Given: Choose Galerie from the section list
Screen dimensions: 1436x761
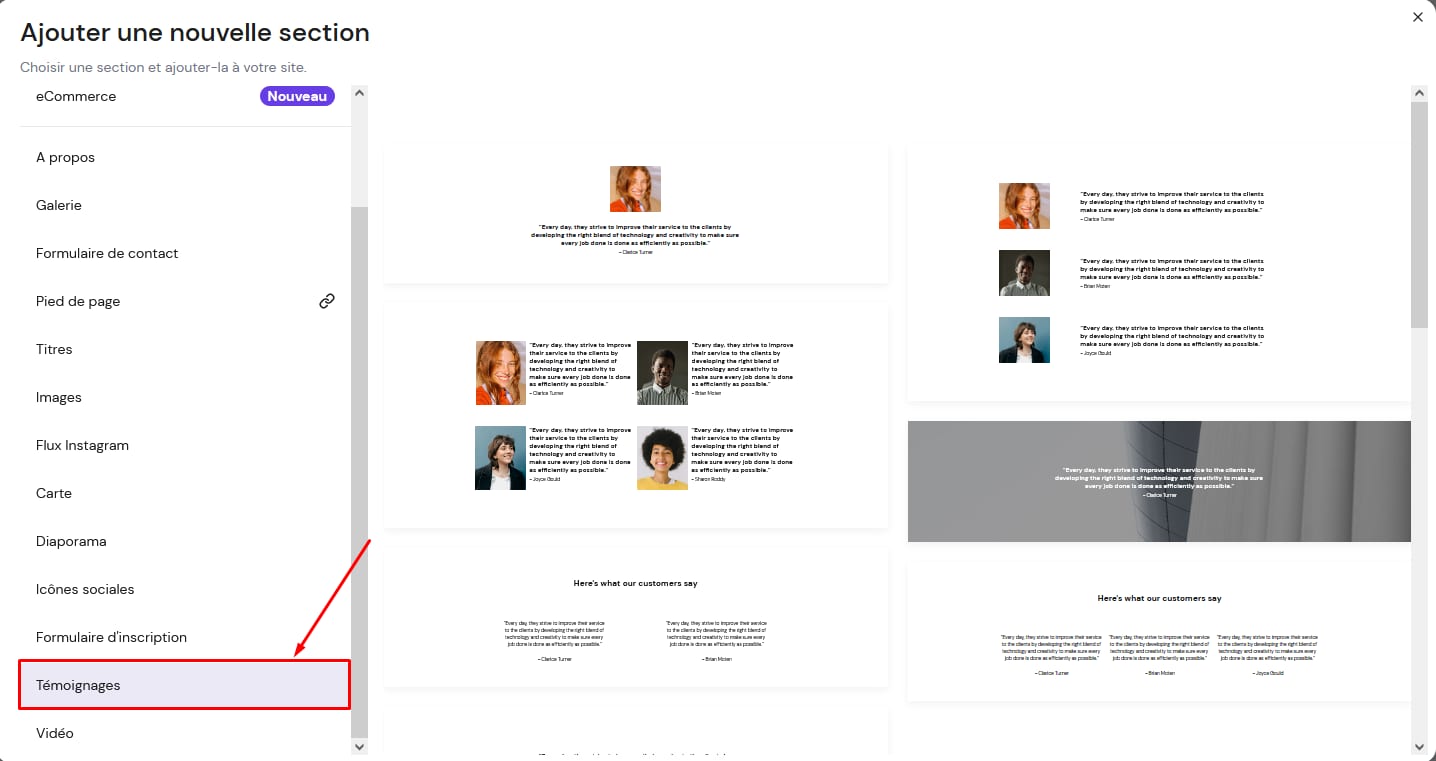Looking at the screenshot, I should click(59, 205).
